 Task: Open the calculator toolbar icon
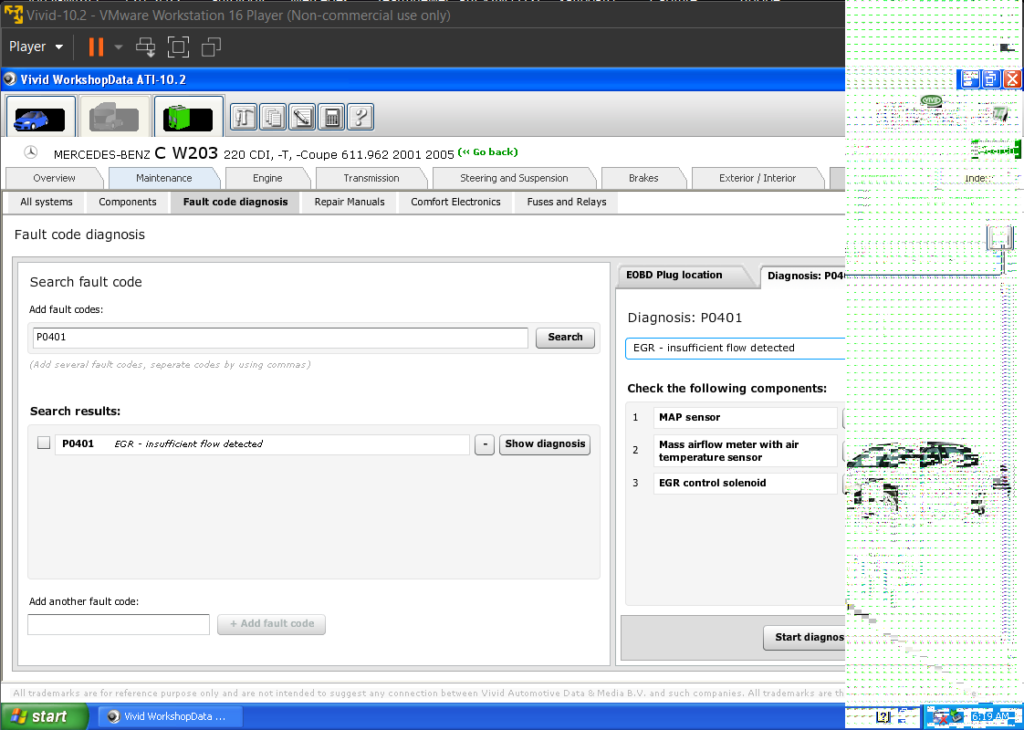click(x=332, y=118)
